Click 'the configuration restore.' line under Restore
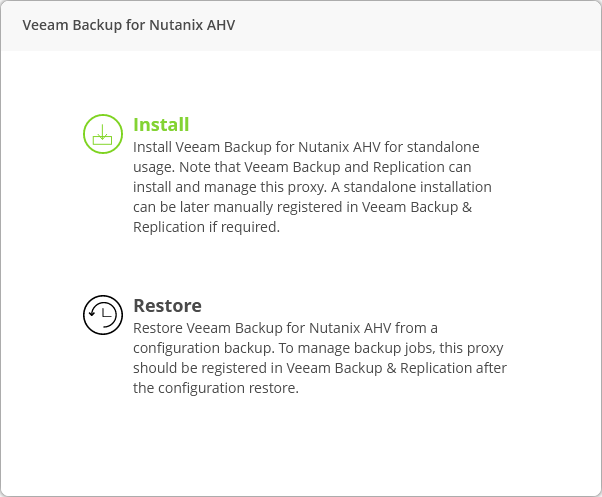The width and height of the screenshot is (602, 497). 215,387
